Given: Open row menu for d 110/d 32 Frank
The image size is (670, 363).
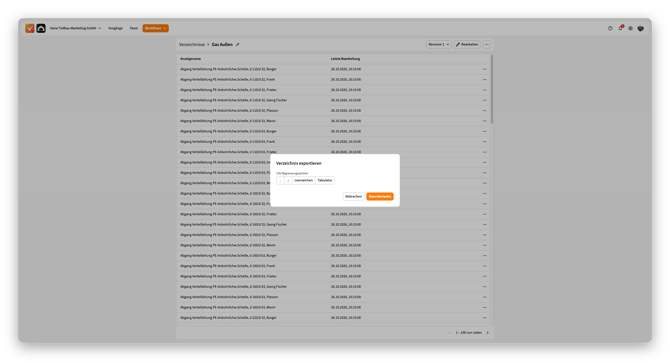Looking at the screenshot, I should 485,79.
